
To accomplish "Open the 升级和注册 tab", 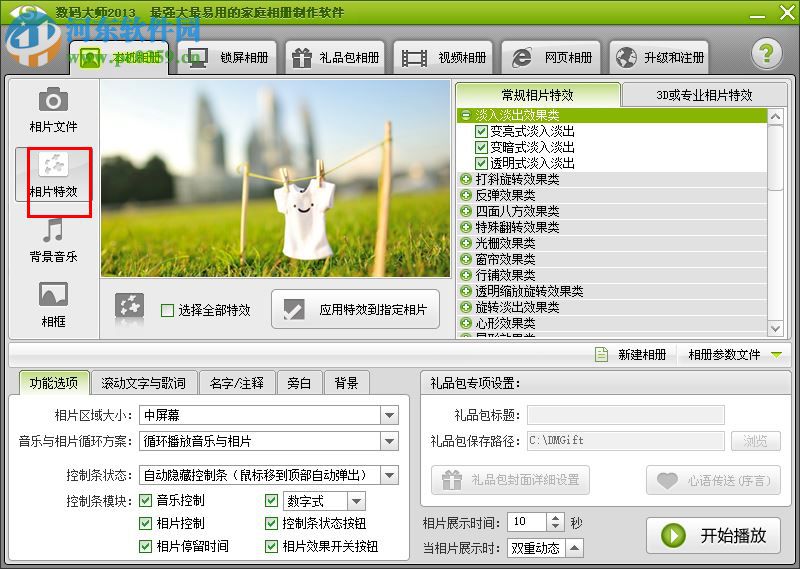I will click(x=659, y=58).
